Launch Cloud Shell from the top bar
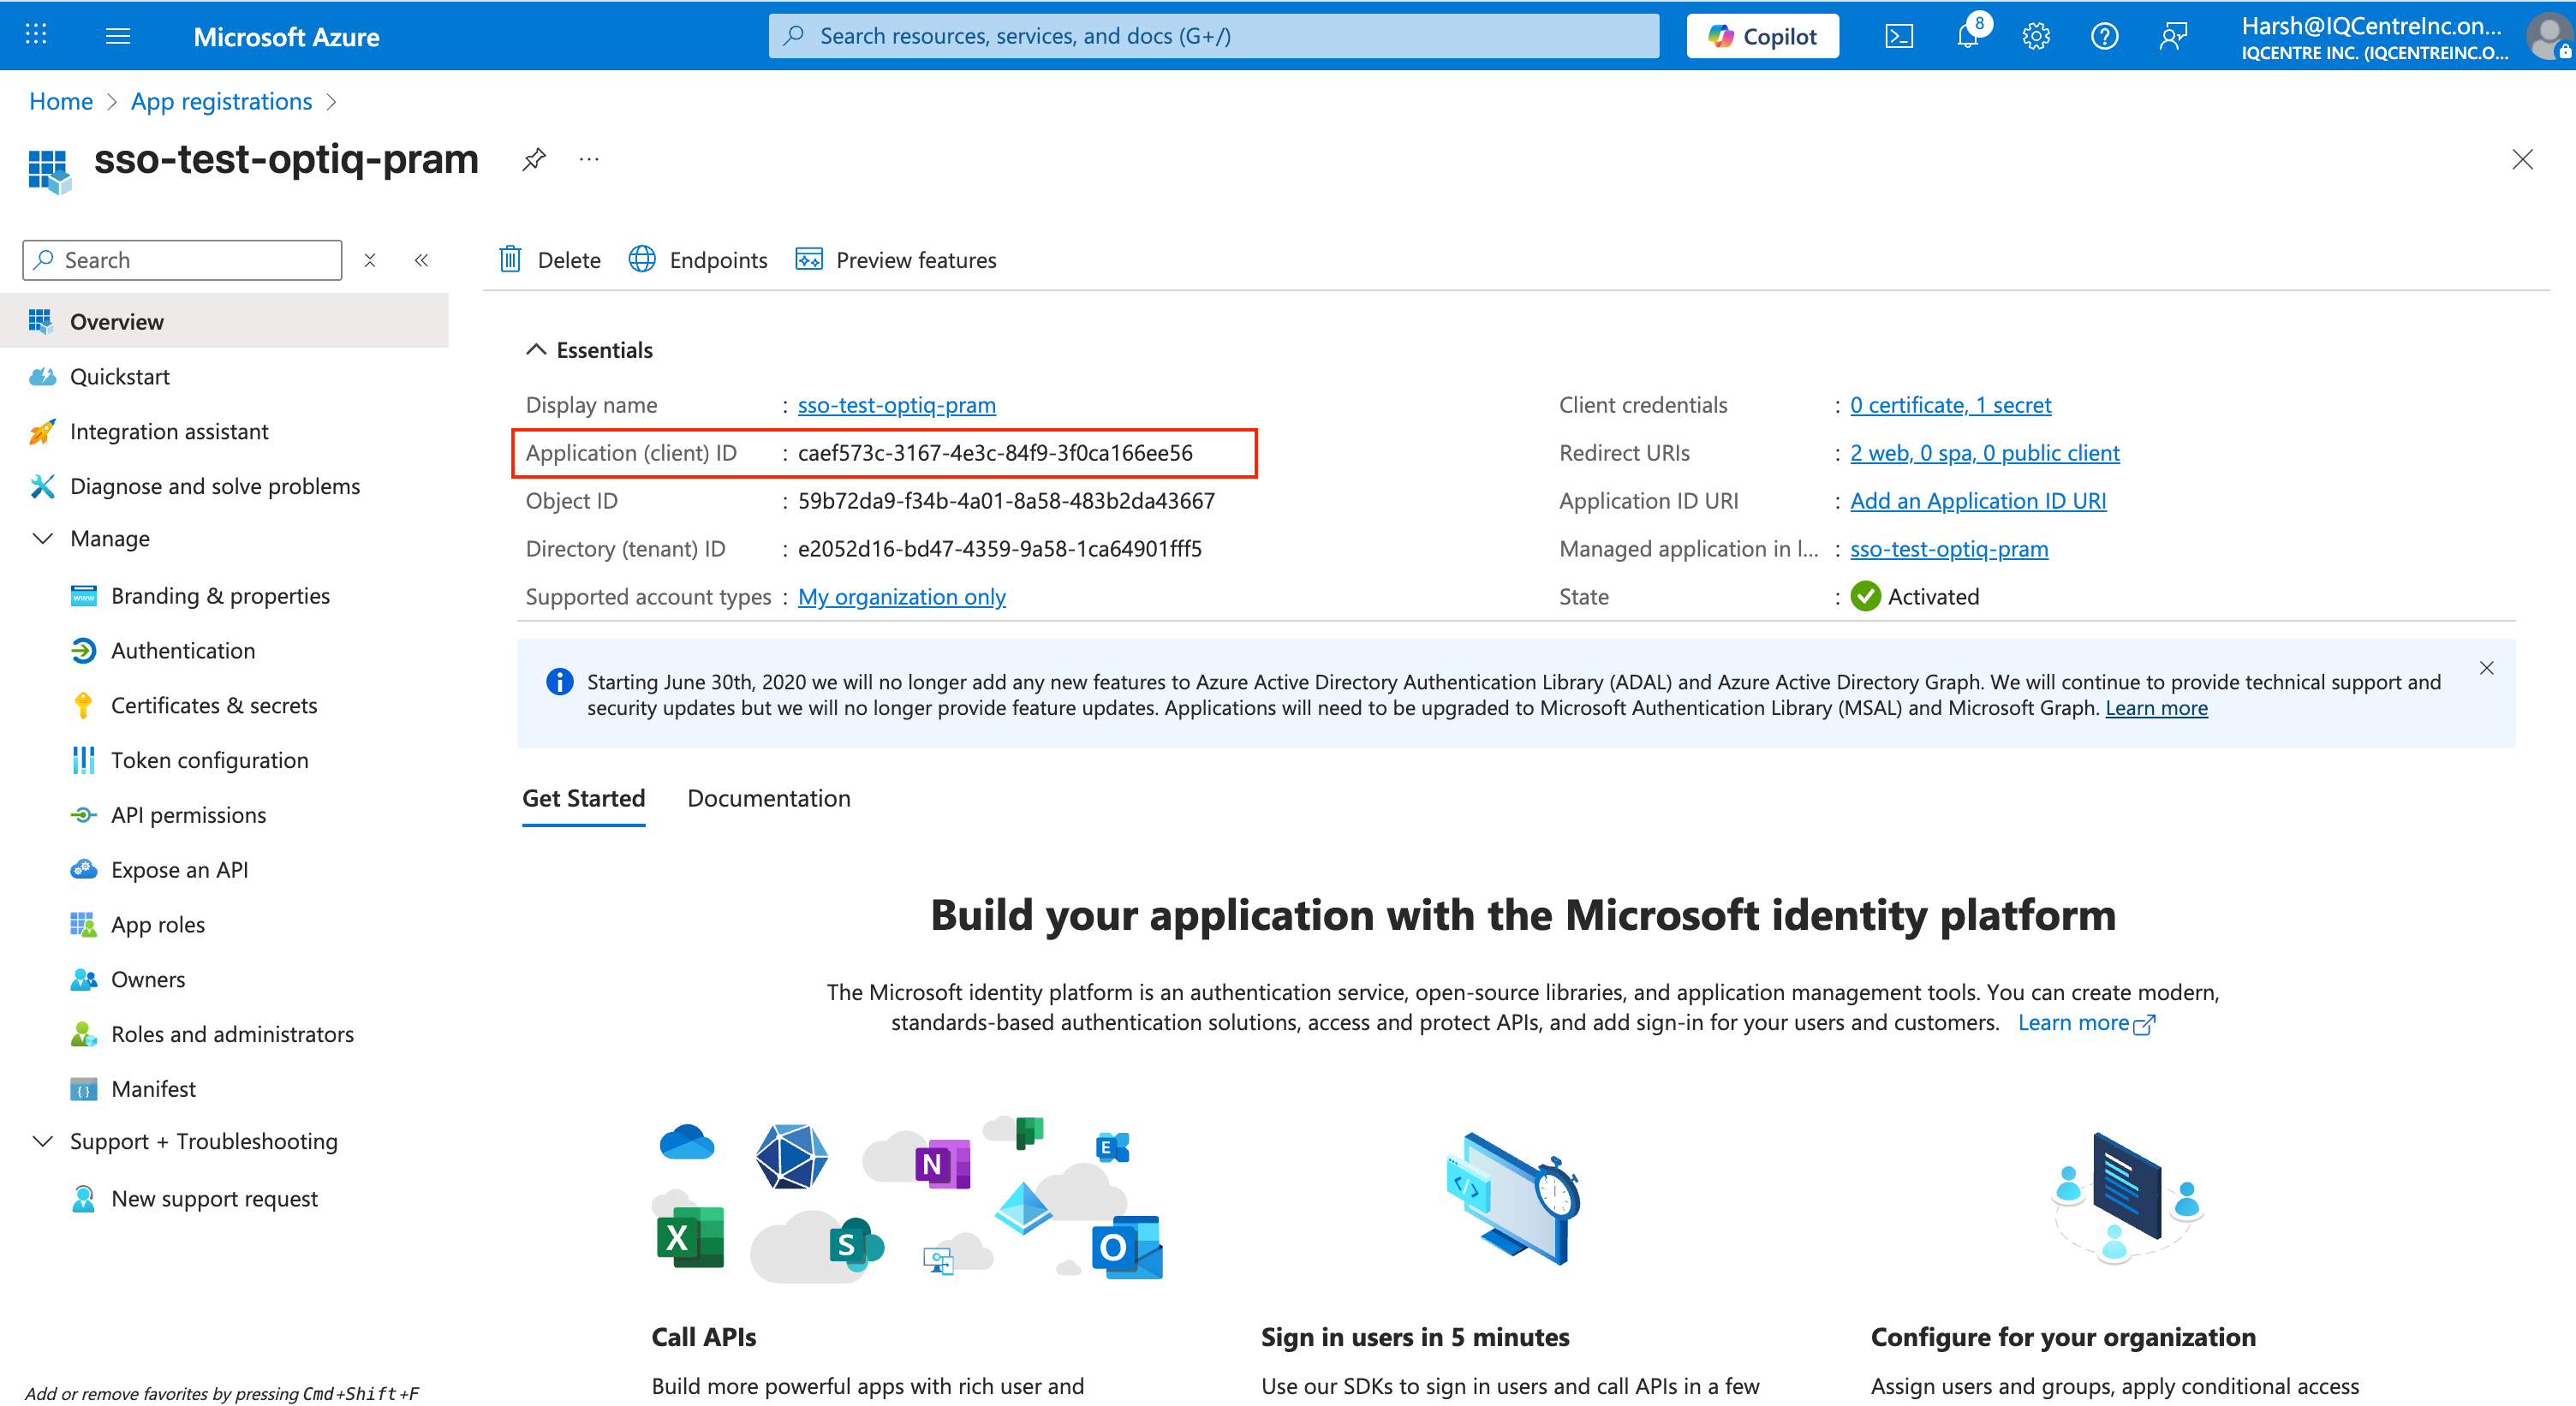The width and height of the screenshot is (2576, 1406). (1898, 36)
